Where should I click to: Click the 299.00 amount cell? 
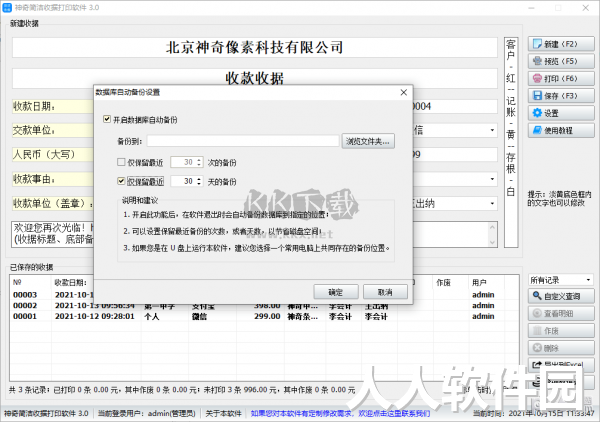[267, 316]
